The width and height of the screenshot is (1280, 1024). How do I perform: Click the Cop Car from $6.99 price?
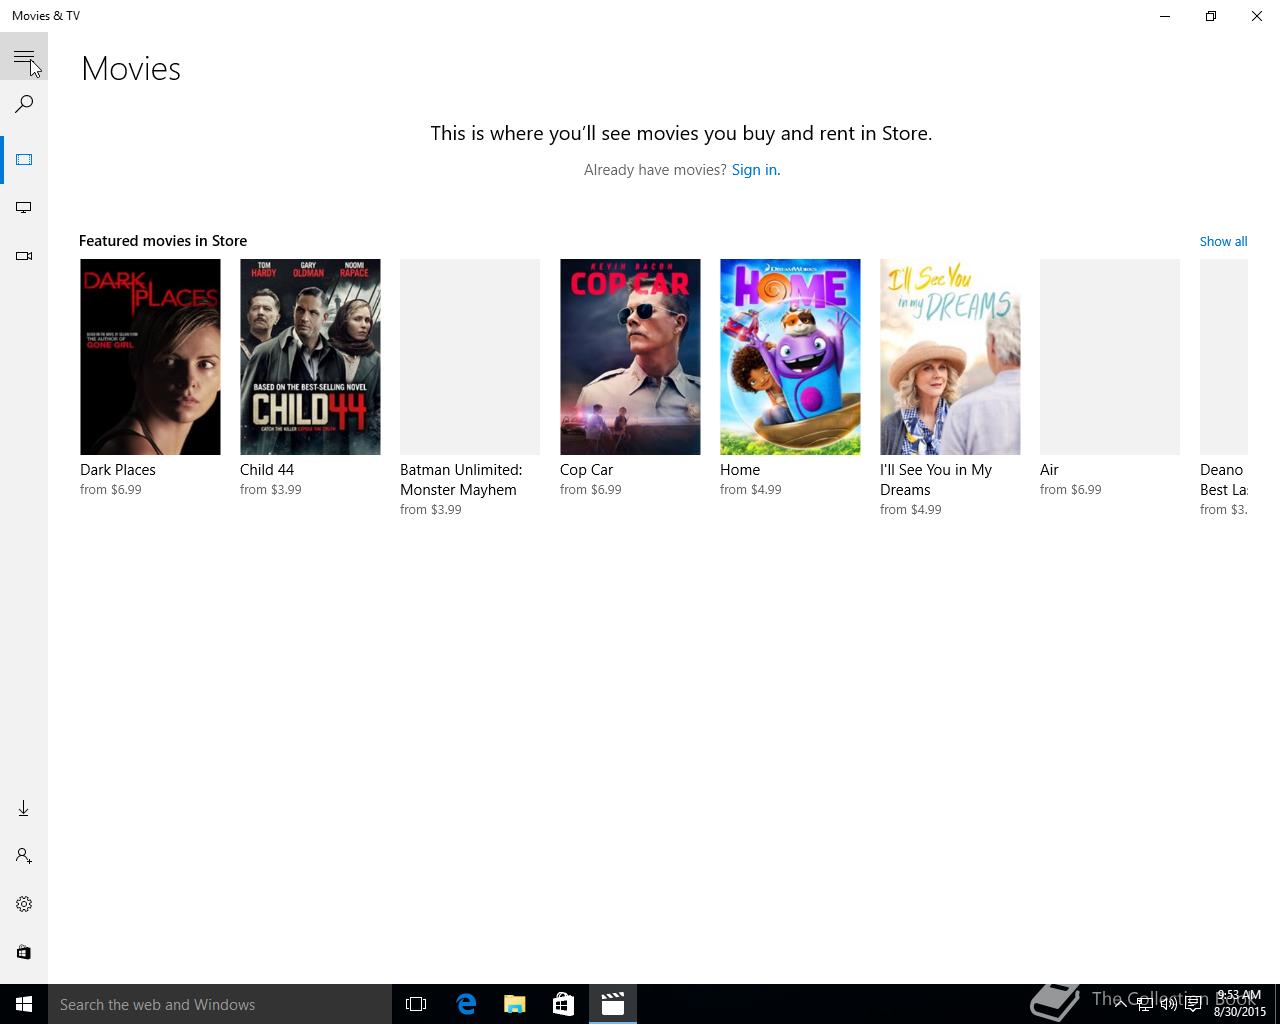point(591,490)
